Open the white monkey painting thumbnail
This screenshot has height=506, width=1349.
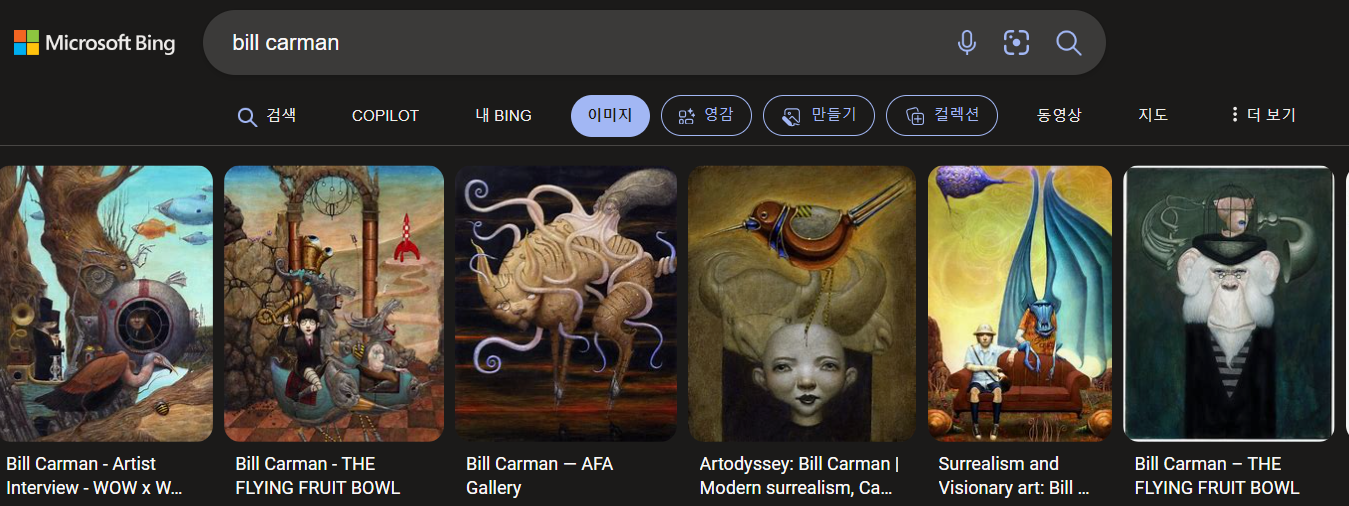[1229, 303]
